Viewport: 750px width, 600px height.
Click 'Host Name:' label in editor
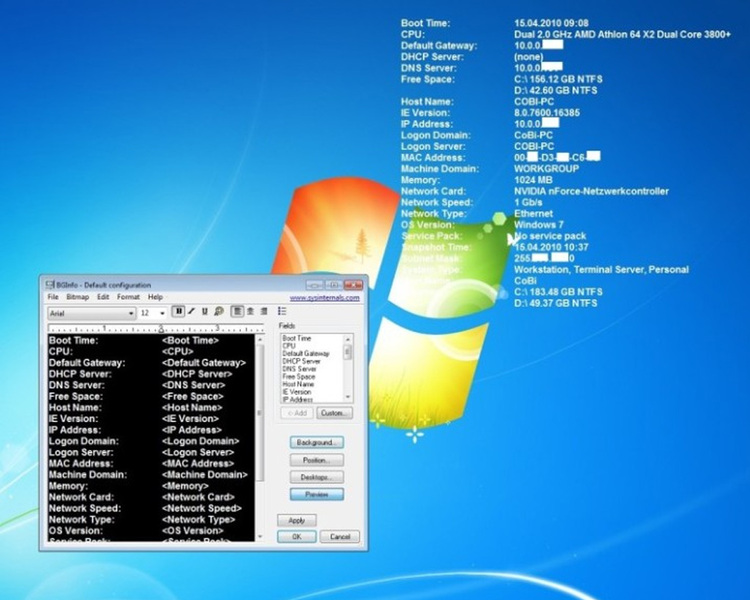click(x=75, y=408)
